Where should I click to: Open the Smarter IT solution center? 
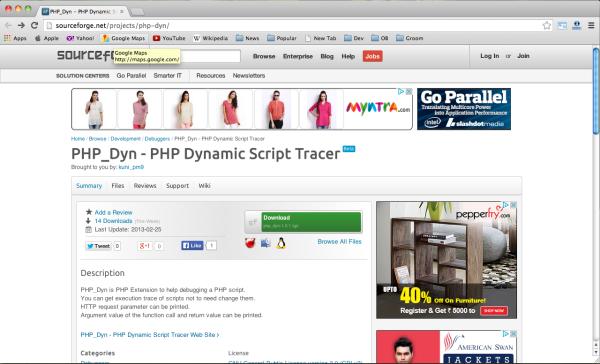(x=167, y=76)
